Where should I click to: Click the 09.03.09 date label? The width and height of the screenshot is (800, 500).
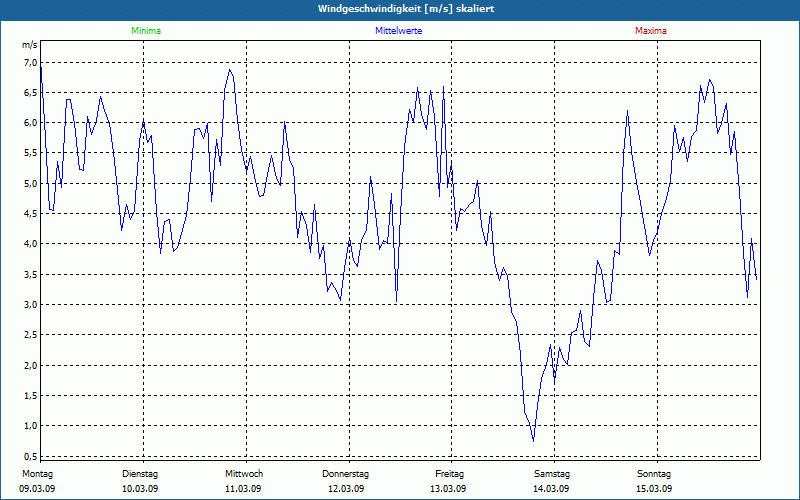click(37, 489)
